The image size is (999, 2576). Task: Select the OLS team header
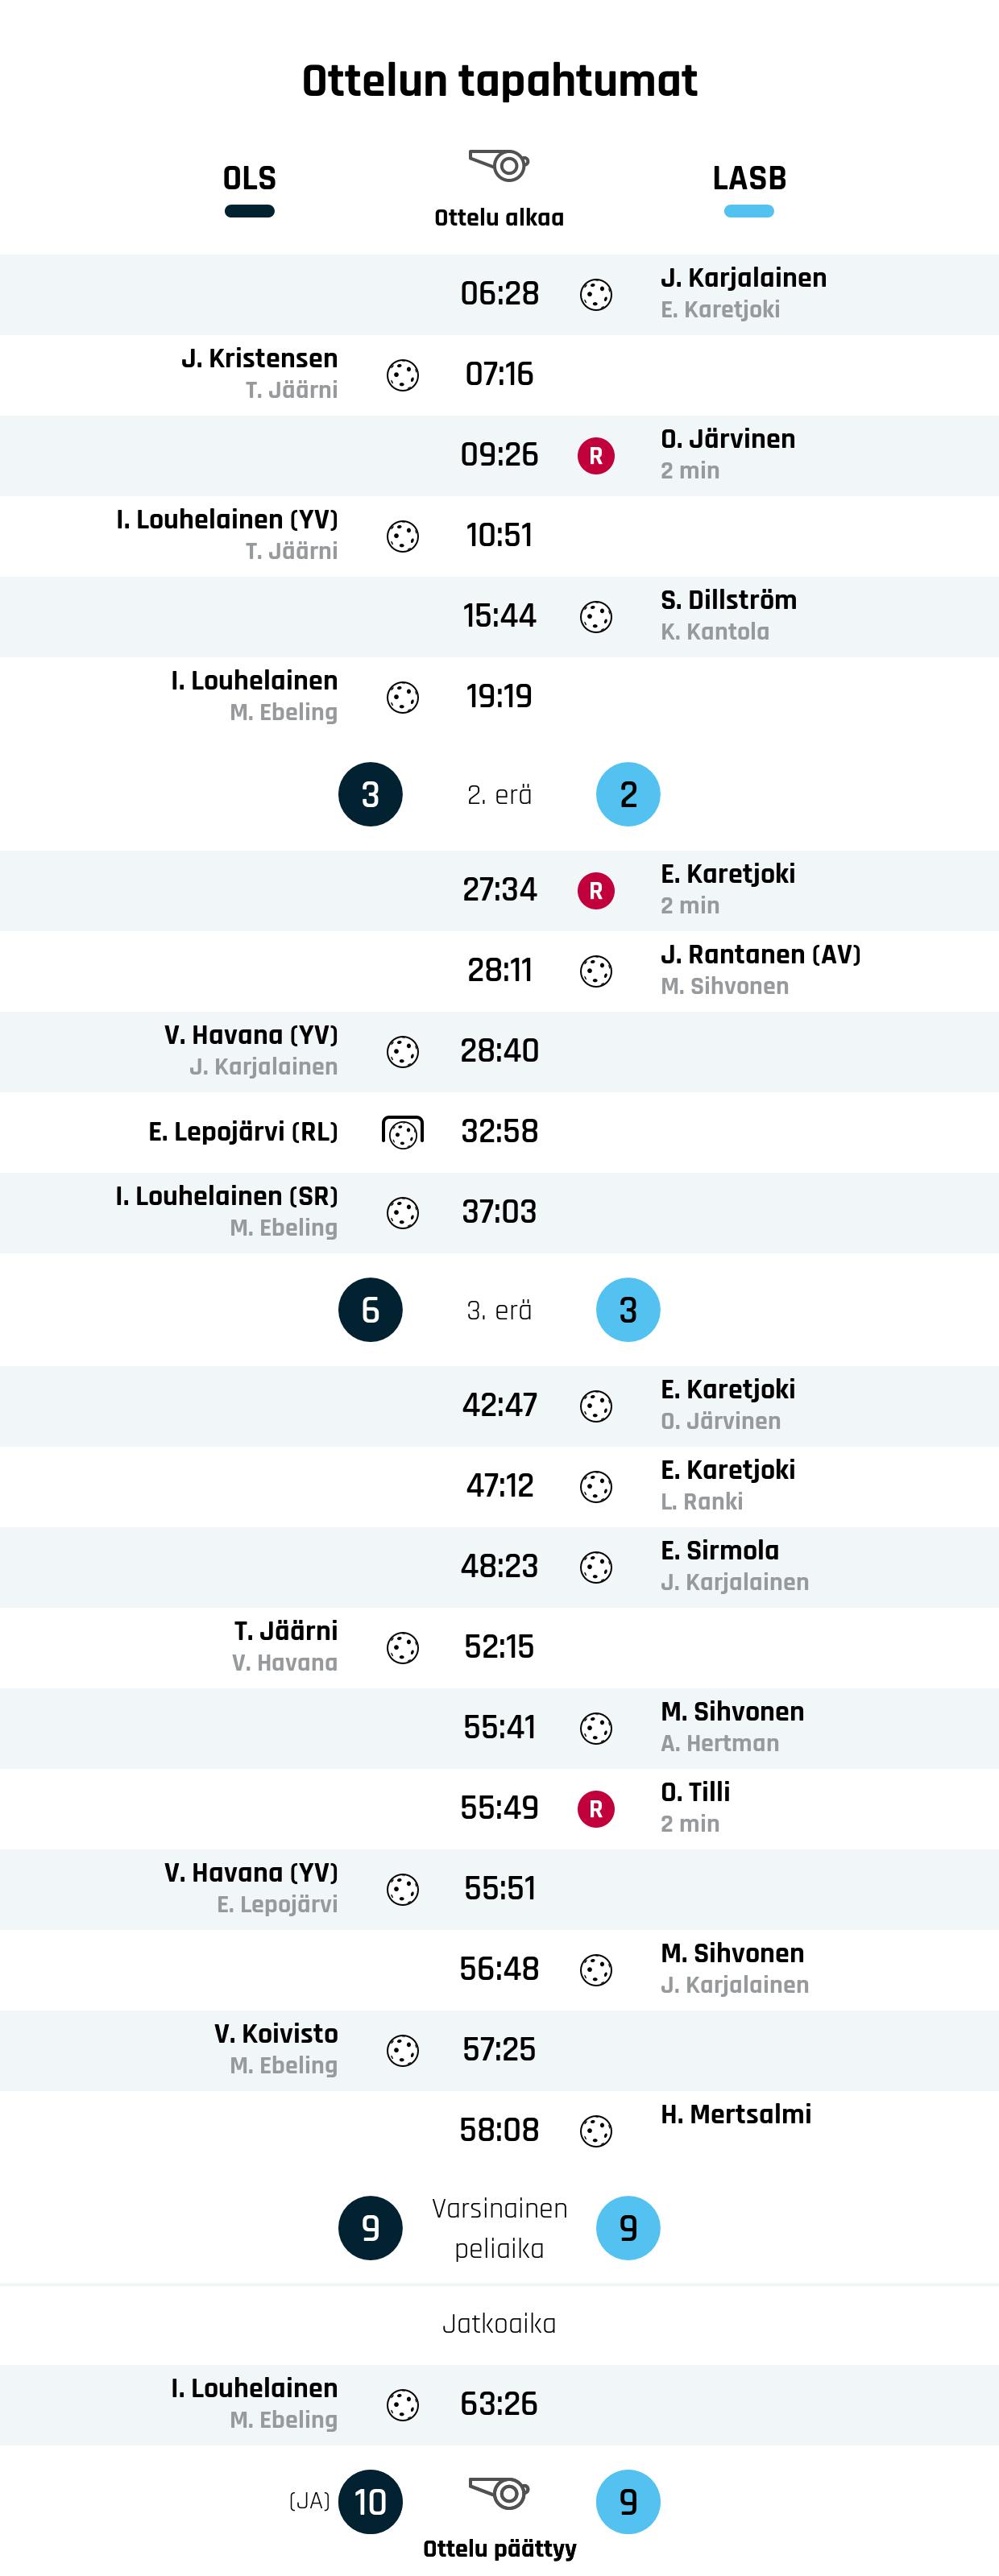pos(249,180)
